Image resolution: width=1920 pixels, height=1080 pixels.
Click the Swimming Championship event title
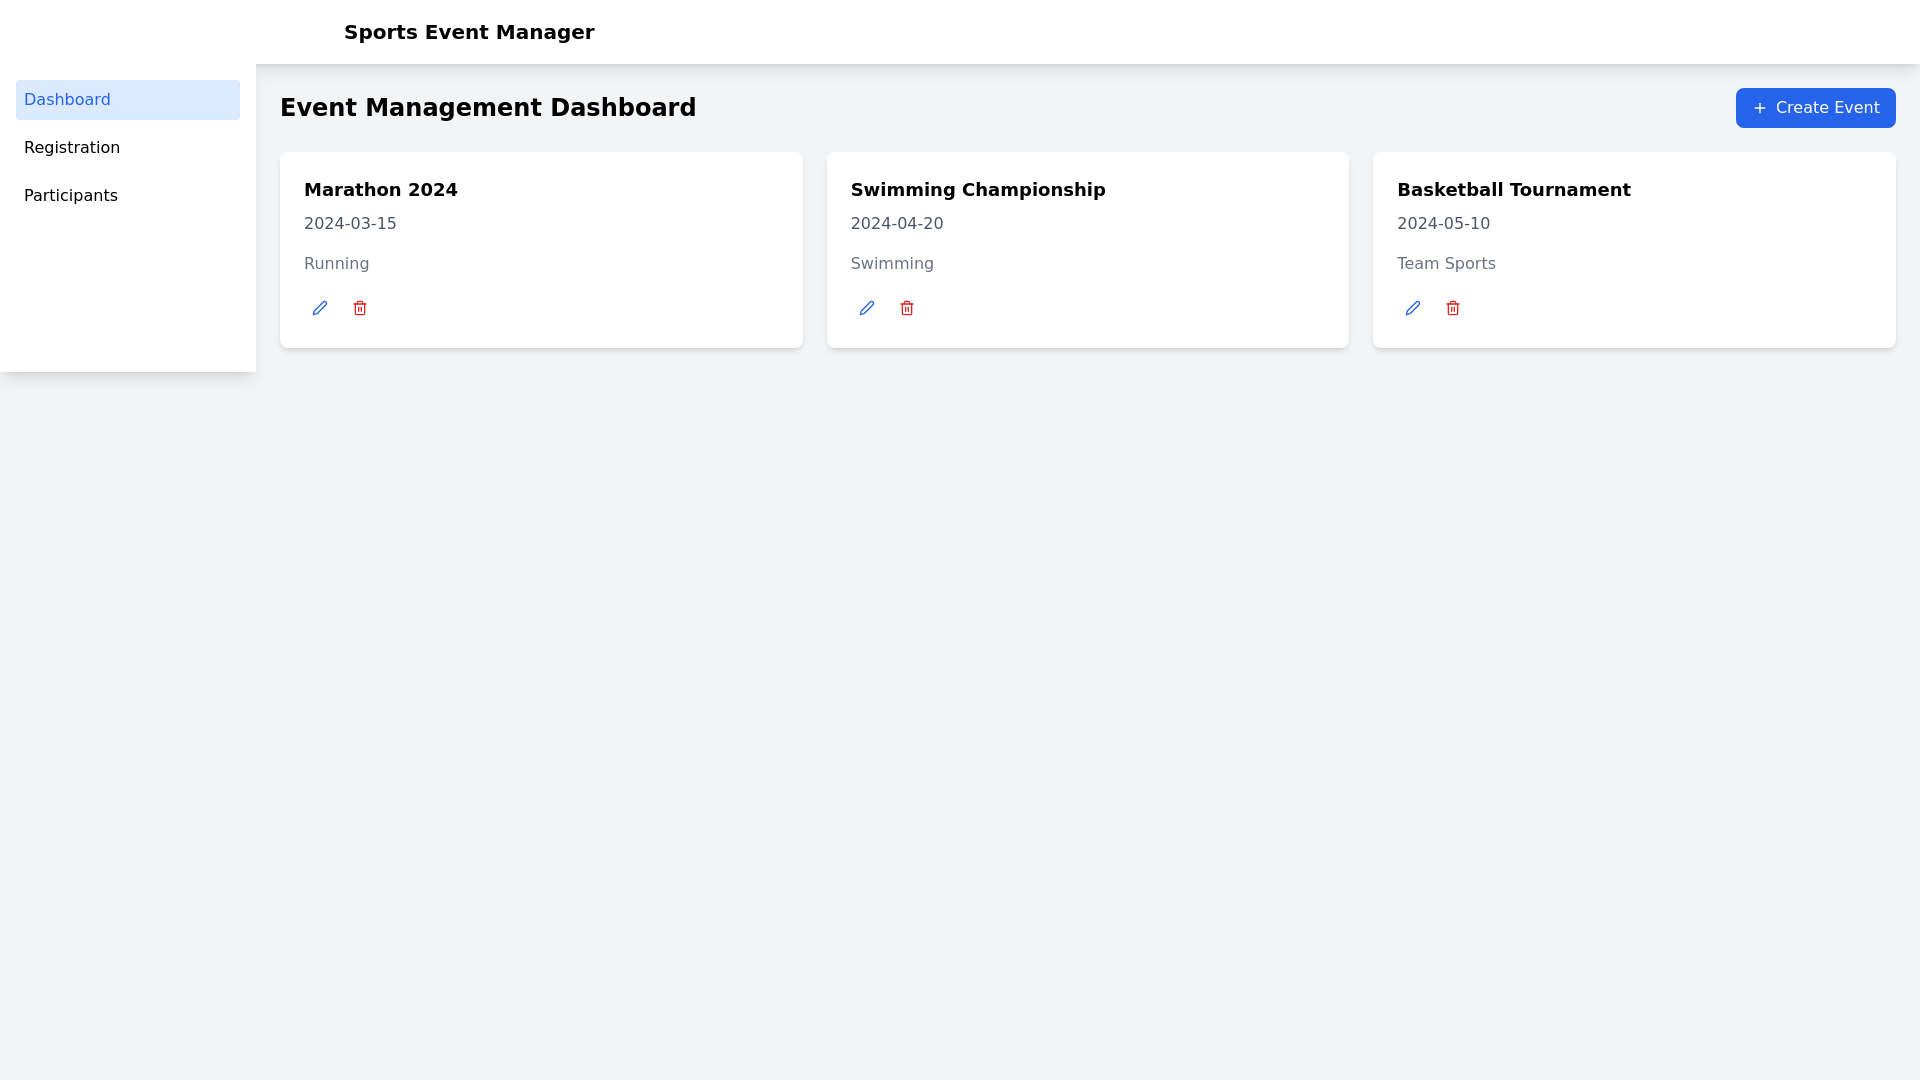click(978, 189)
